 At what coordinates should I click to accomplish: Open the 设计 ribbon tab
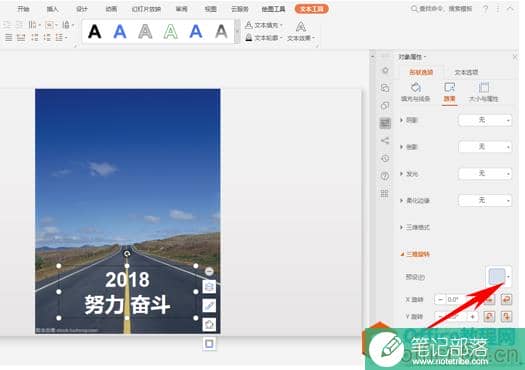(81, 9)
